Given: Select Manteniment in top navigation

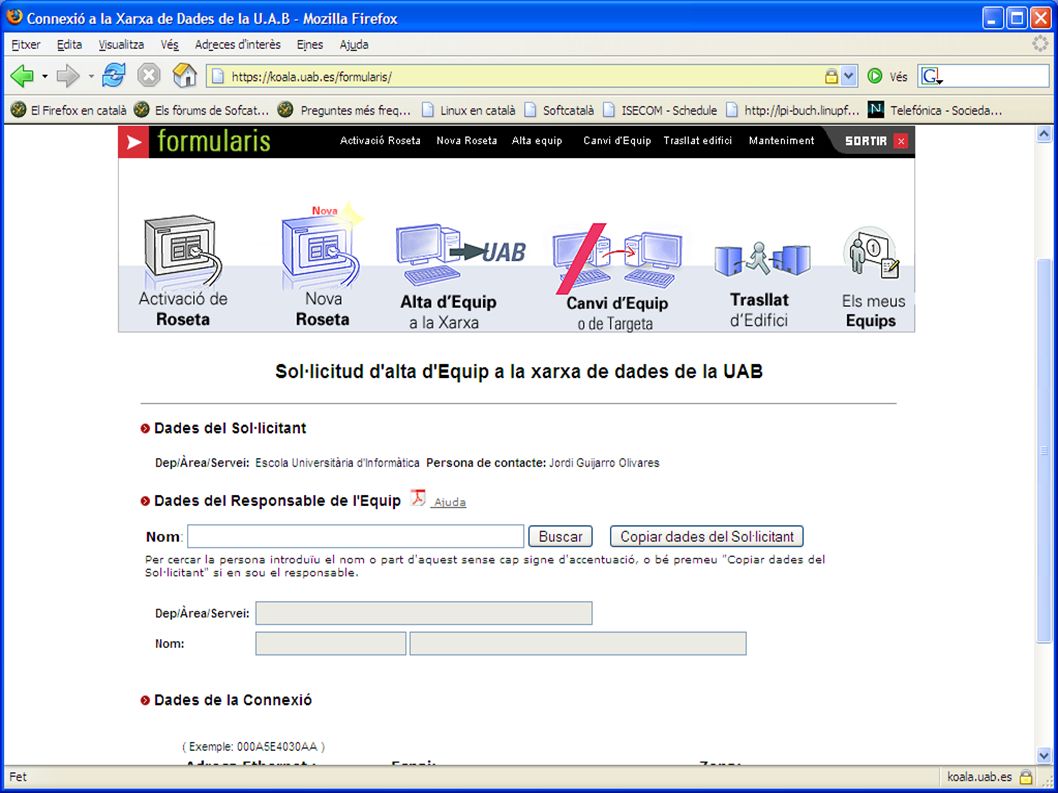Looking at the screenshot, I should 781,140.
